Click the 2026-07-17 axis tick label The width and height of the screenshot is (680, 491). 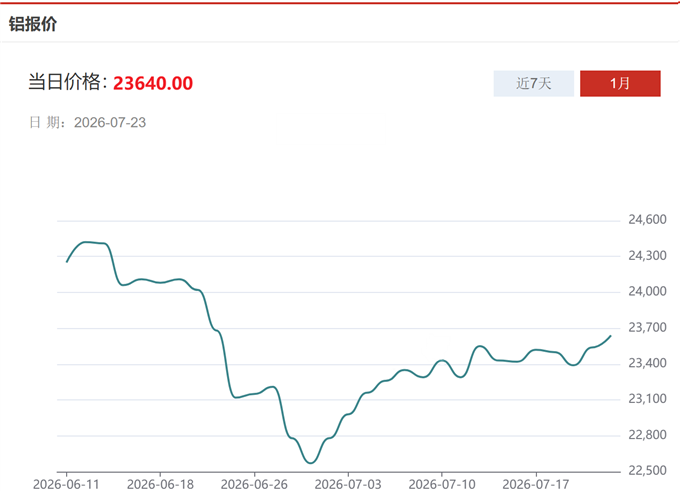pos(536,484)
